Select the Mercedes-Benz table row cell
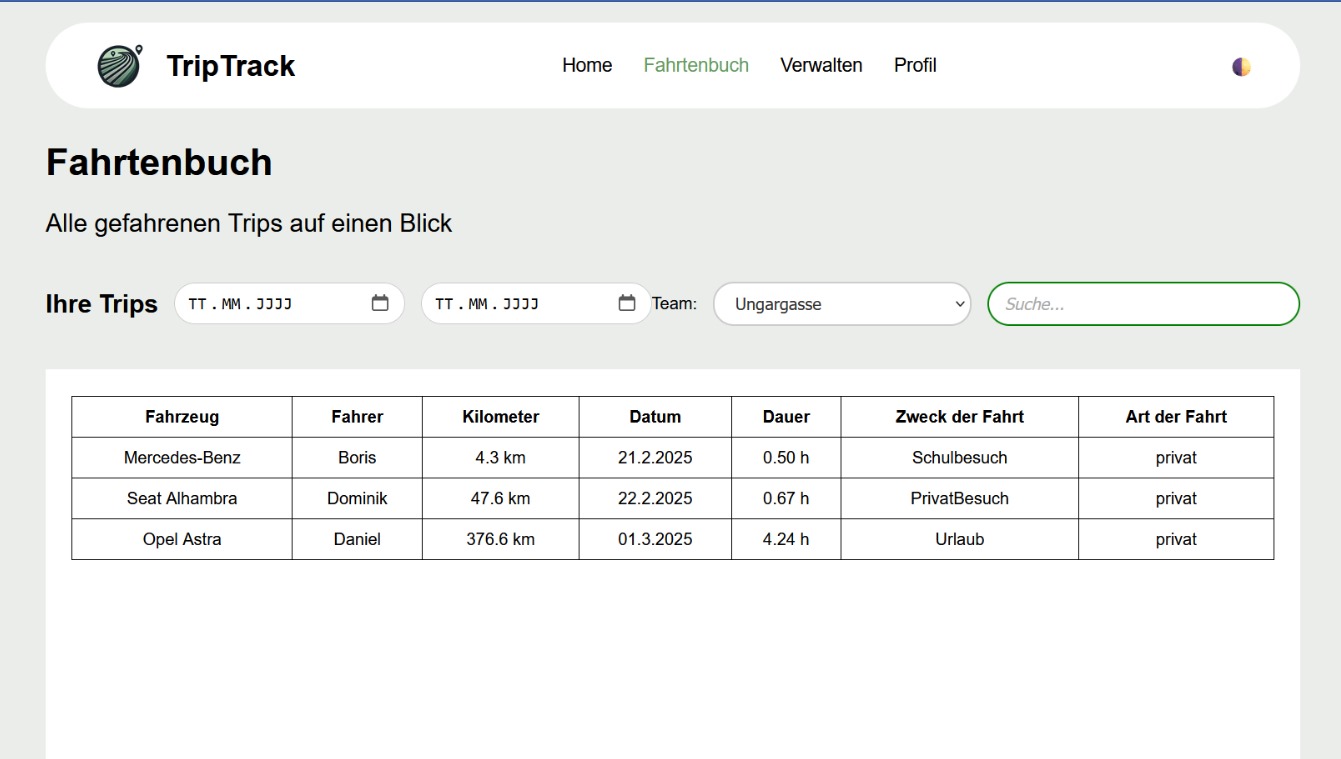The height and width of the screenshot is (759, 1341). 182,458
